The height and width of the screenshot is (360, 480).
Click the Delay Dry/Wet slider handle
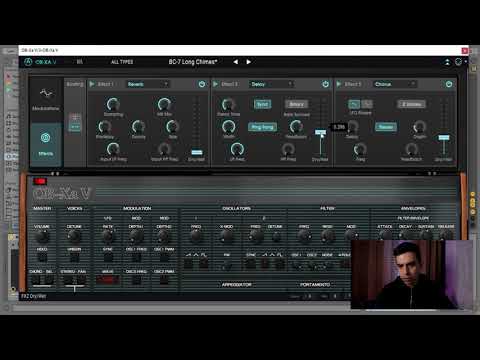pyautogui.click(x=320, y=132)
